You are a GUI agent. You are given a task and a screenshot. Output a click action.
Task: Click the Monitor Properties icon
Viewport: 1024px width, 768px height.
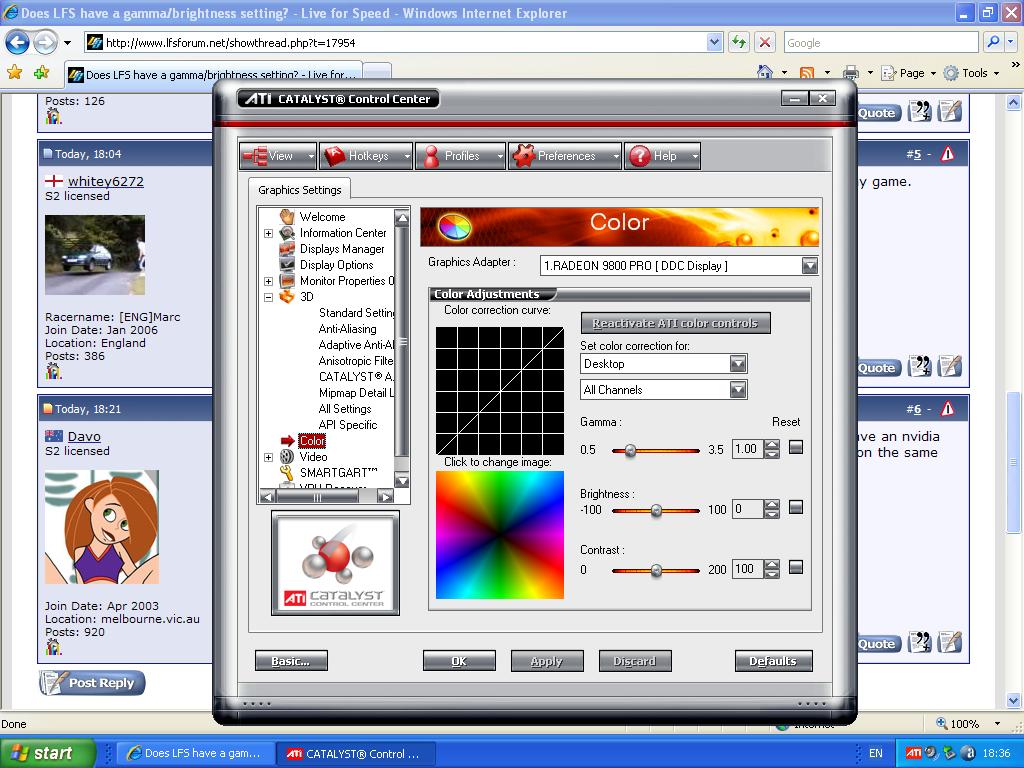tap(287, 281)
